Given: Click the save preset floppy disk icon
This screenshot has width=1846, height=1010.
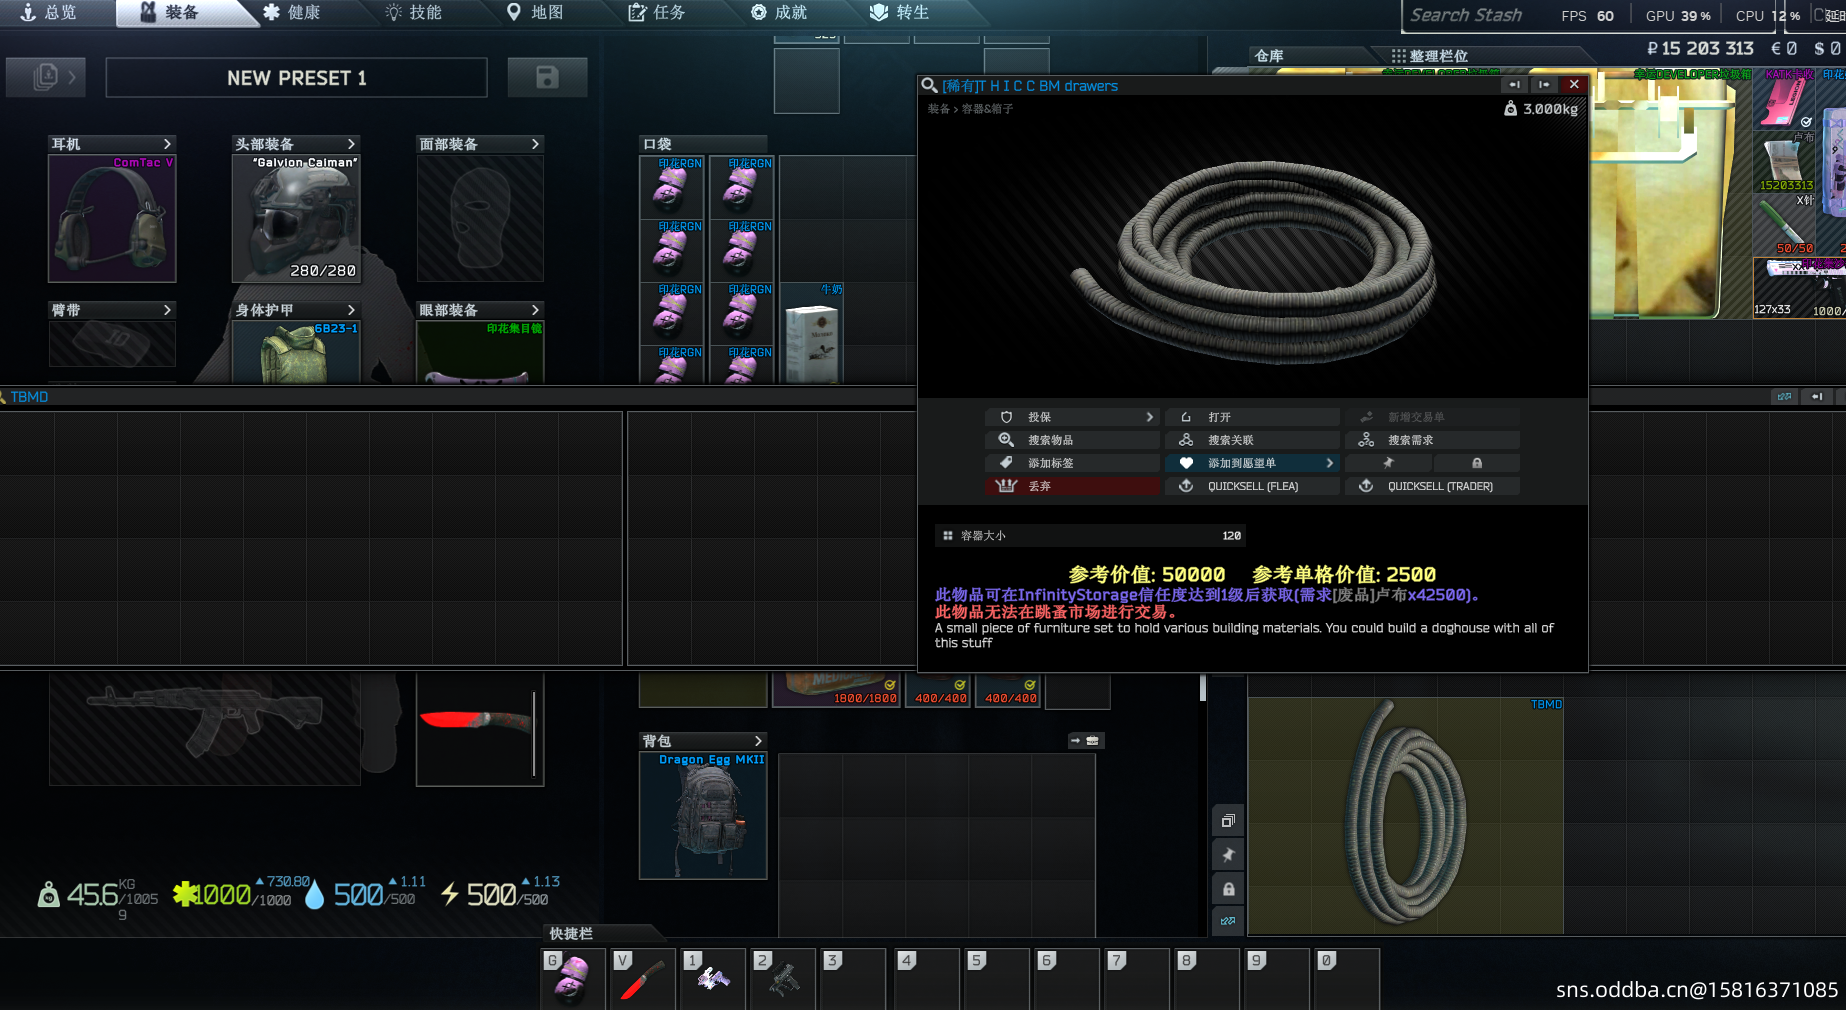Looking at the screenshot, I should (x=547, y=78).
